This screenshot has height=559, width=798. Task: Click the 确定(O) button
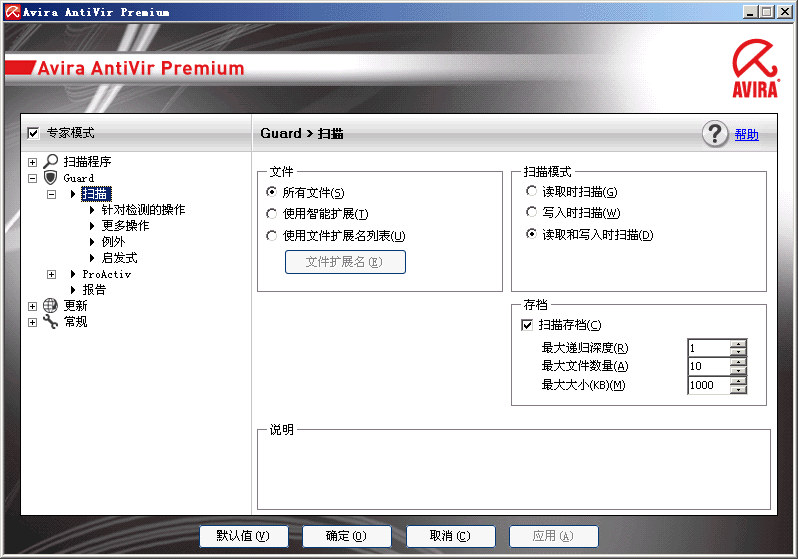(347, 536)
